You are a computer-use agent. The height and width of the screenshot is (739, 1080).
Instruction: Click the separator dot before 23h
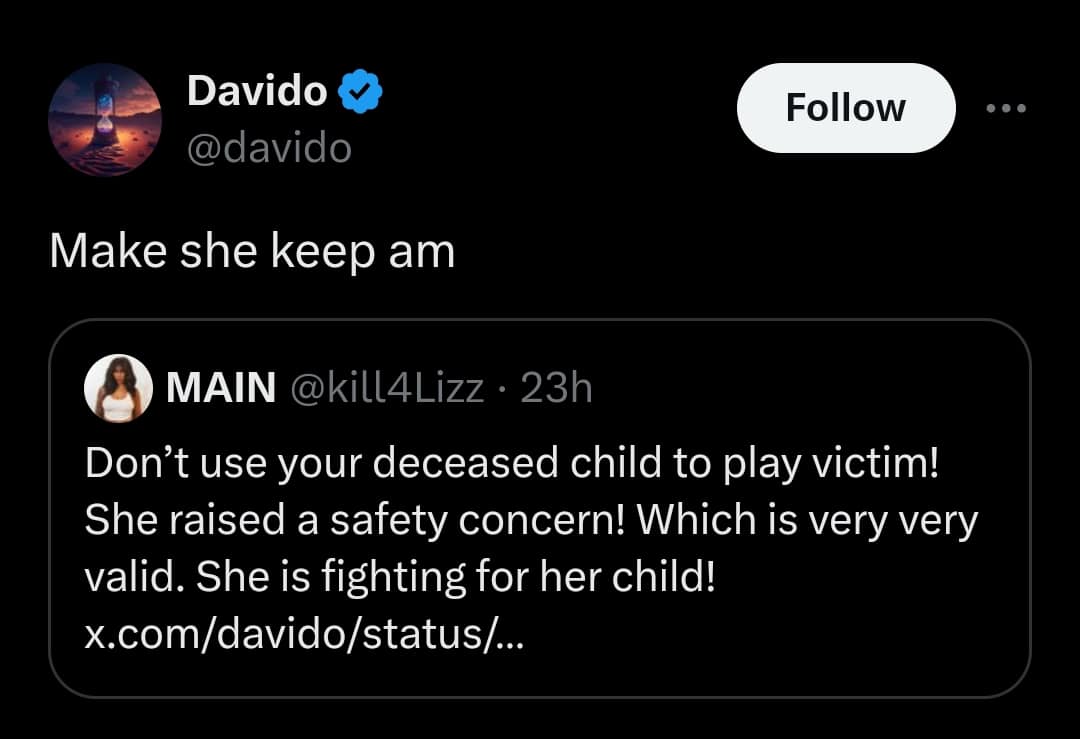[503, 388]
